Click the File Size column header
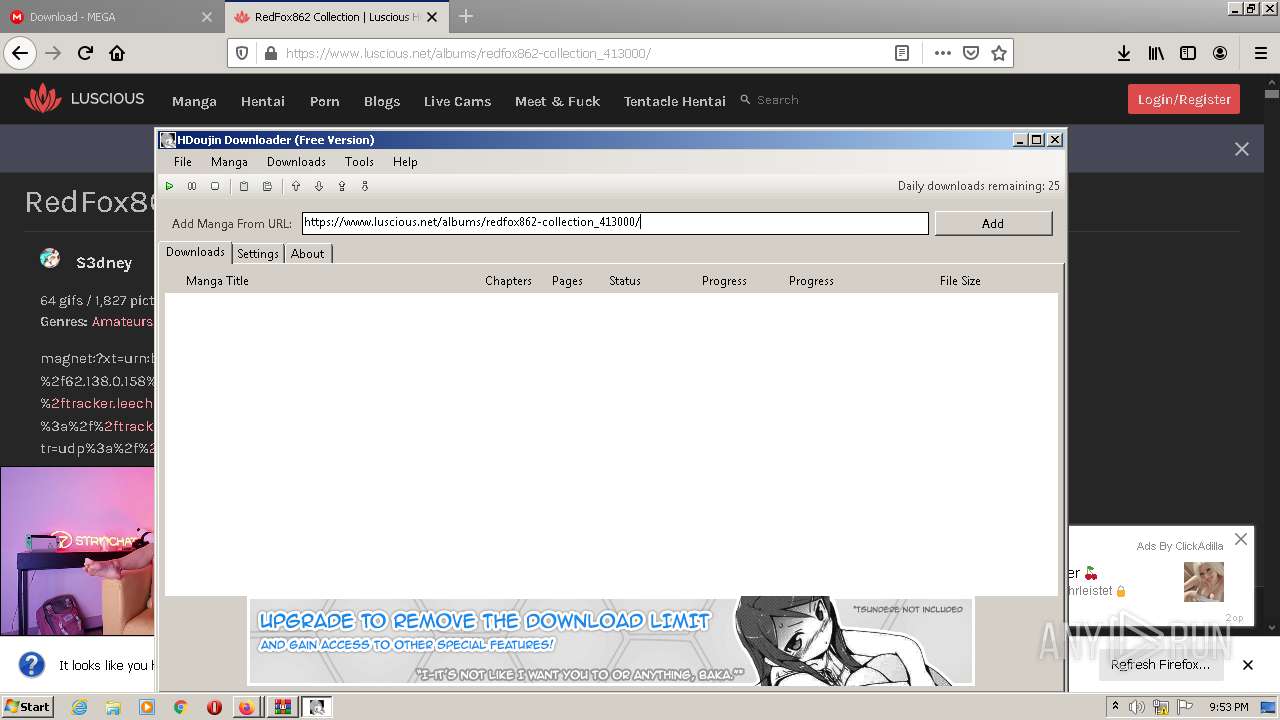The height and width of the screenshot is (720, 1280). pyautogui.click(x=960, y=281)
